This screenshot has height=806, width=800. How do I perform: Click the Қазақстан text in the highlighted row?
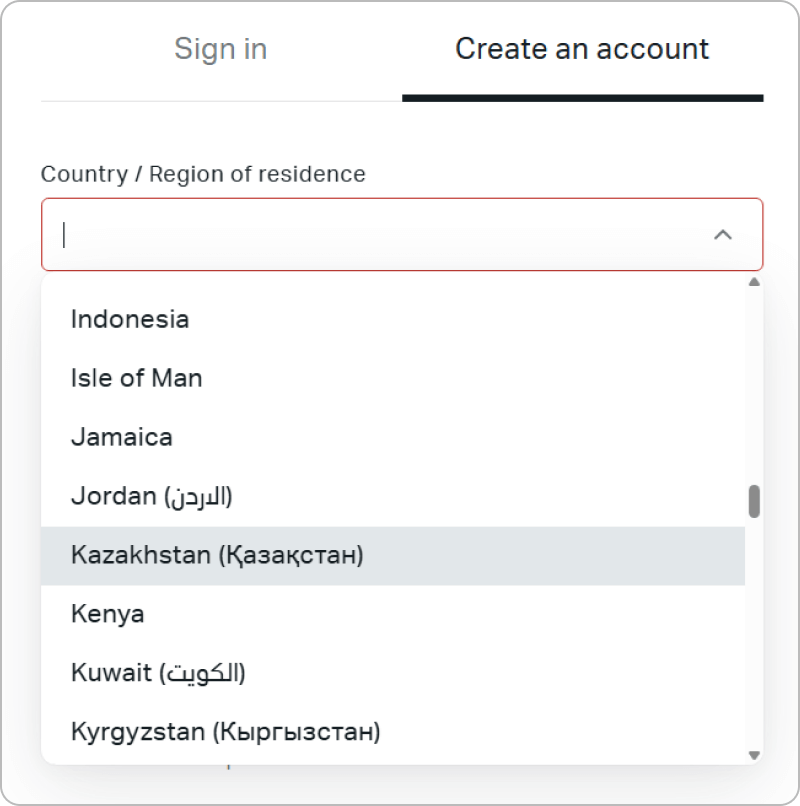coord(290,555)
